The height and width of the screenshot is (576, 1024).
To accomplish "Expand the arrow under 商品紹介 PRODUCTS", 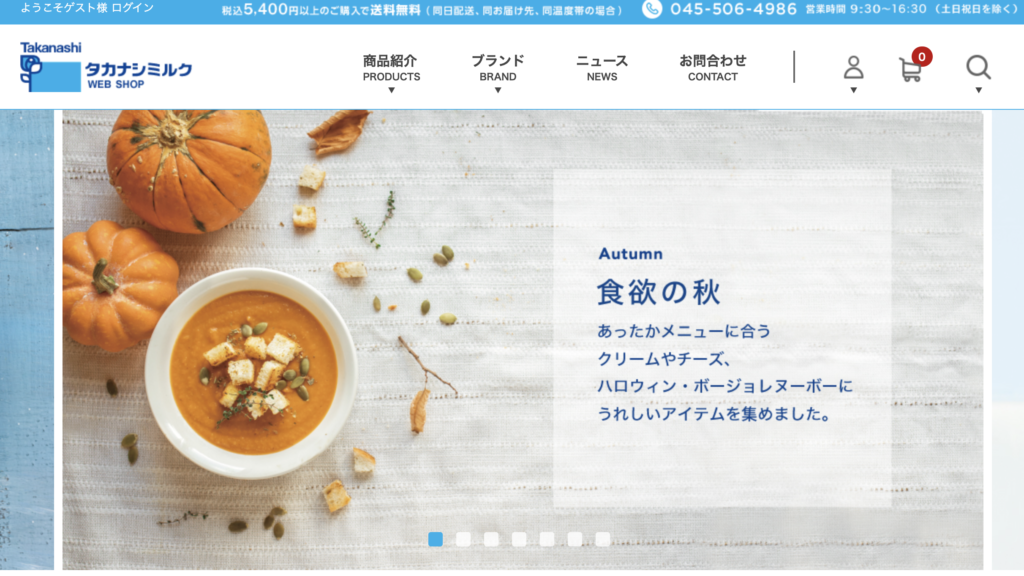I will (x=391, y=91).
